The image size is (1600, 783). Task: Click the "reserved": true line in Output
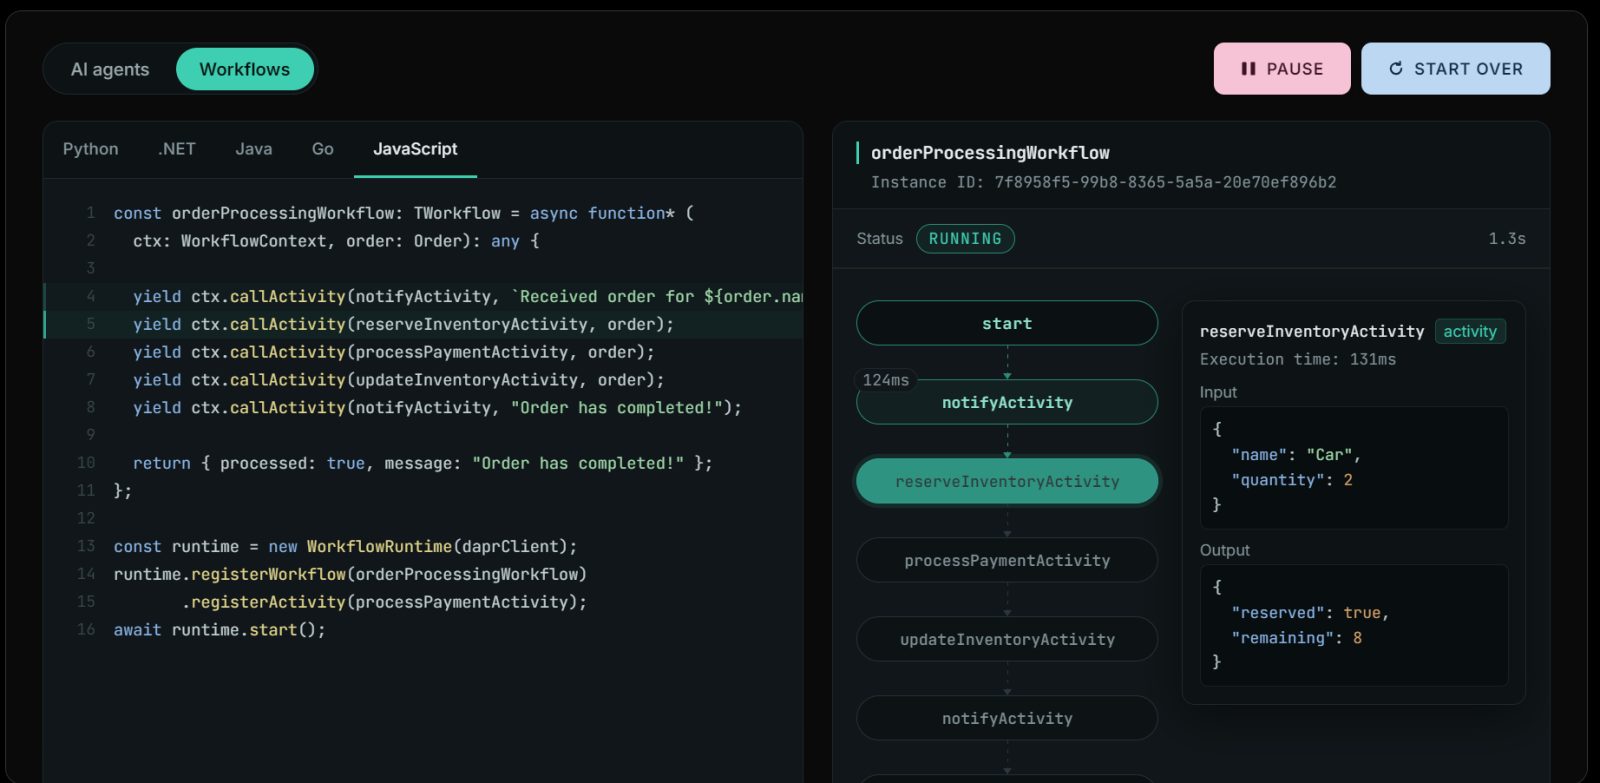point(1310,612)
